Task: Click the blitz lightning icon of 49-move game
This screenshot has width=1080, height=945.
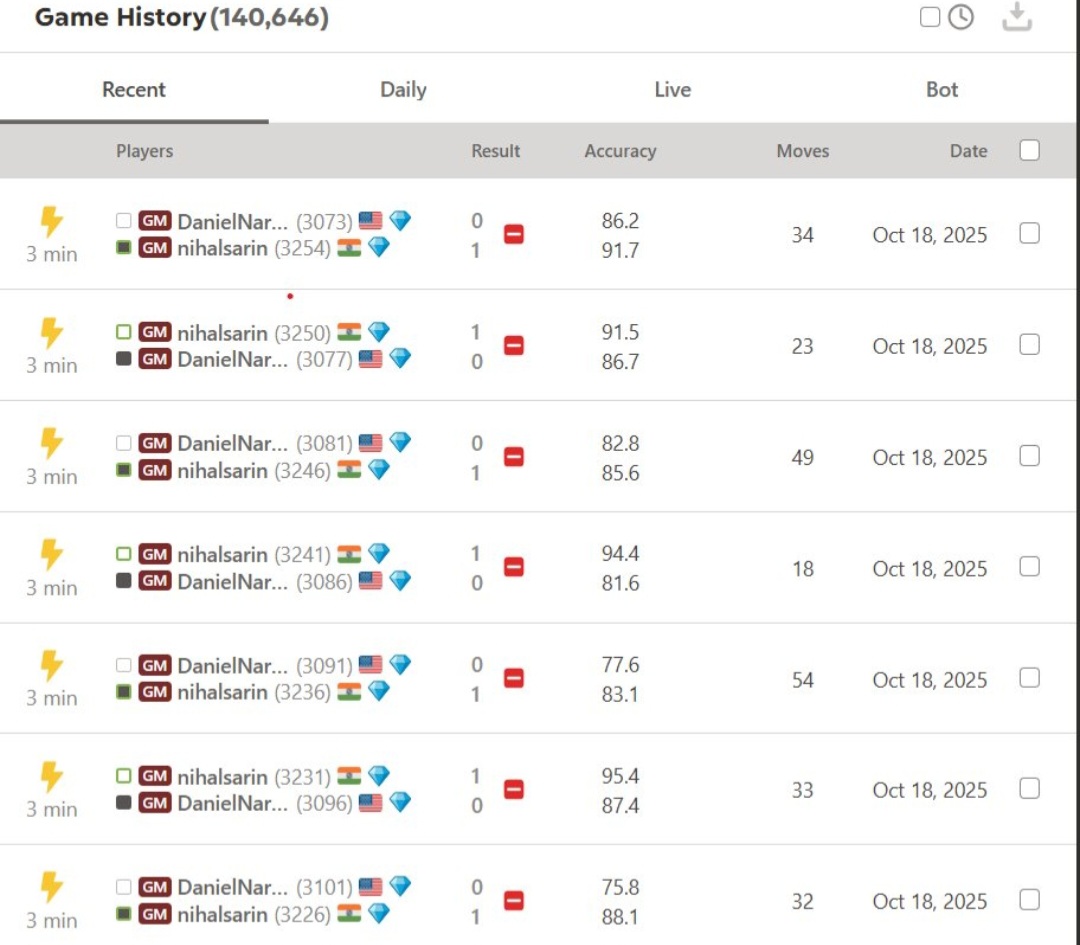Action: pos(51,444)
